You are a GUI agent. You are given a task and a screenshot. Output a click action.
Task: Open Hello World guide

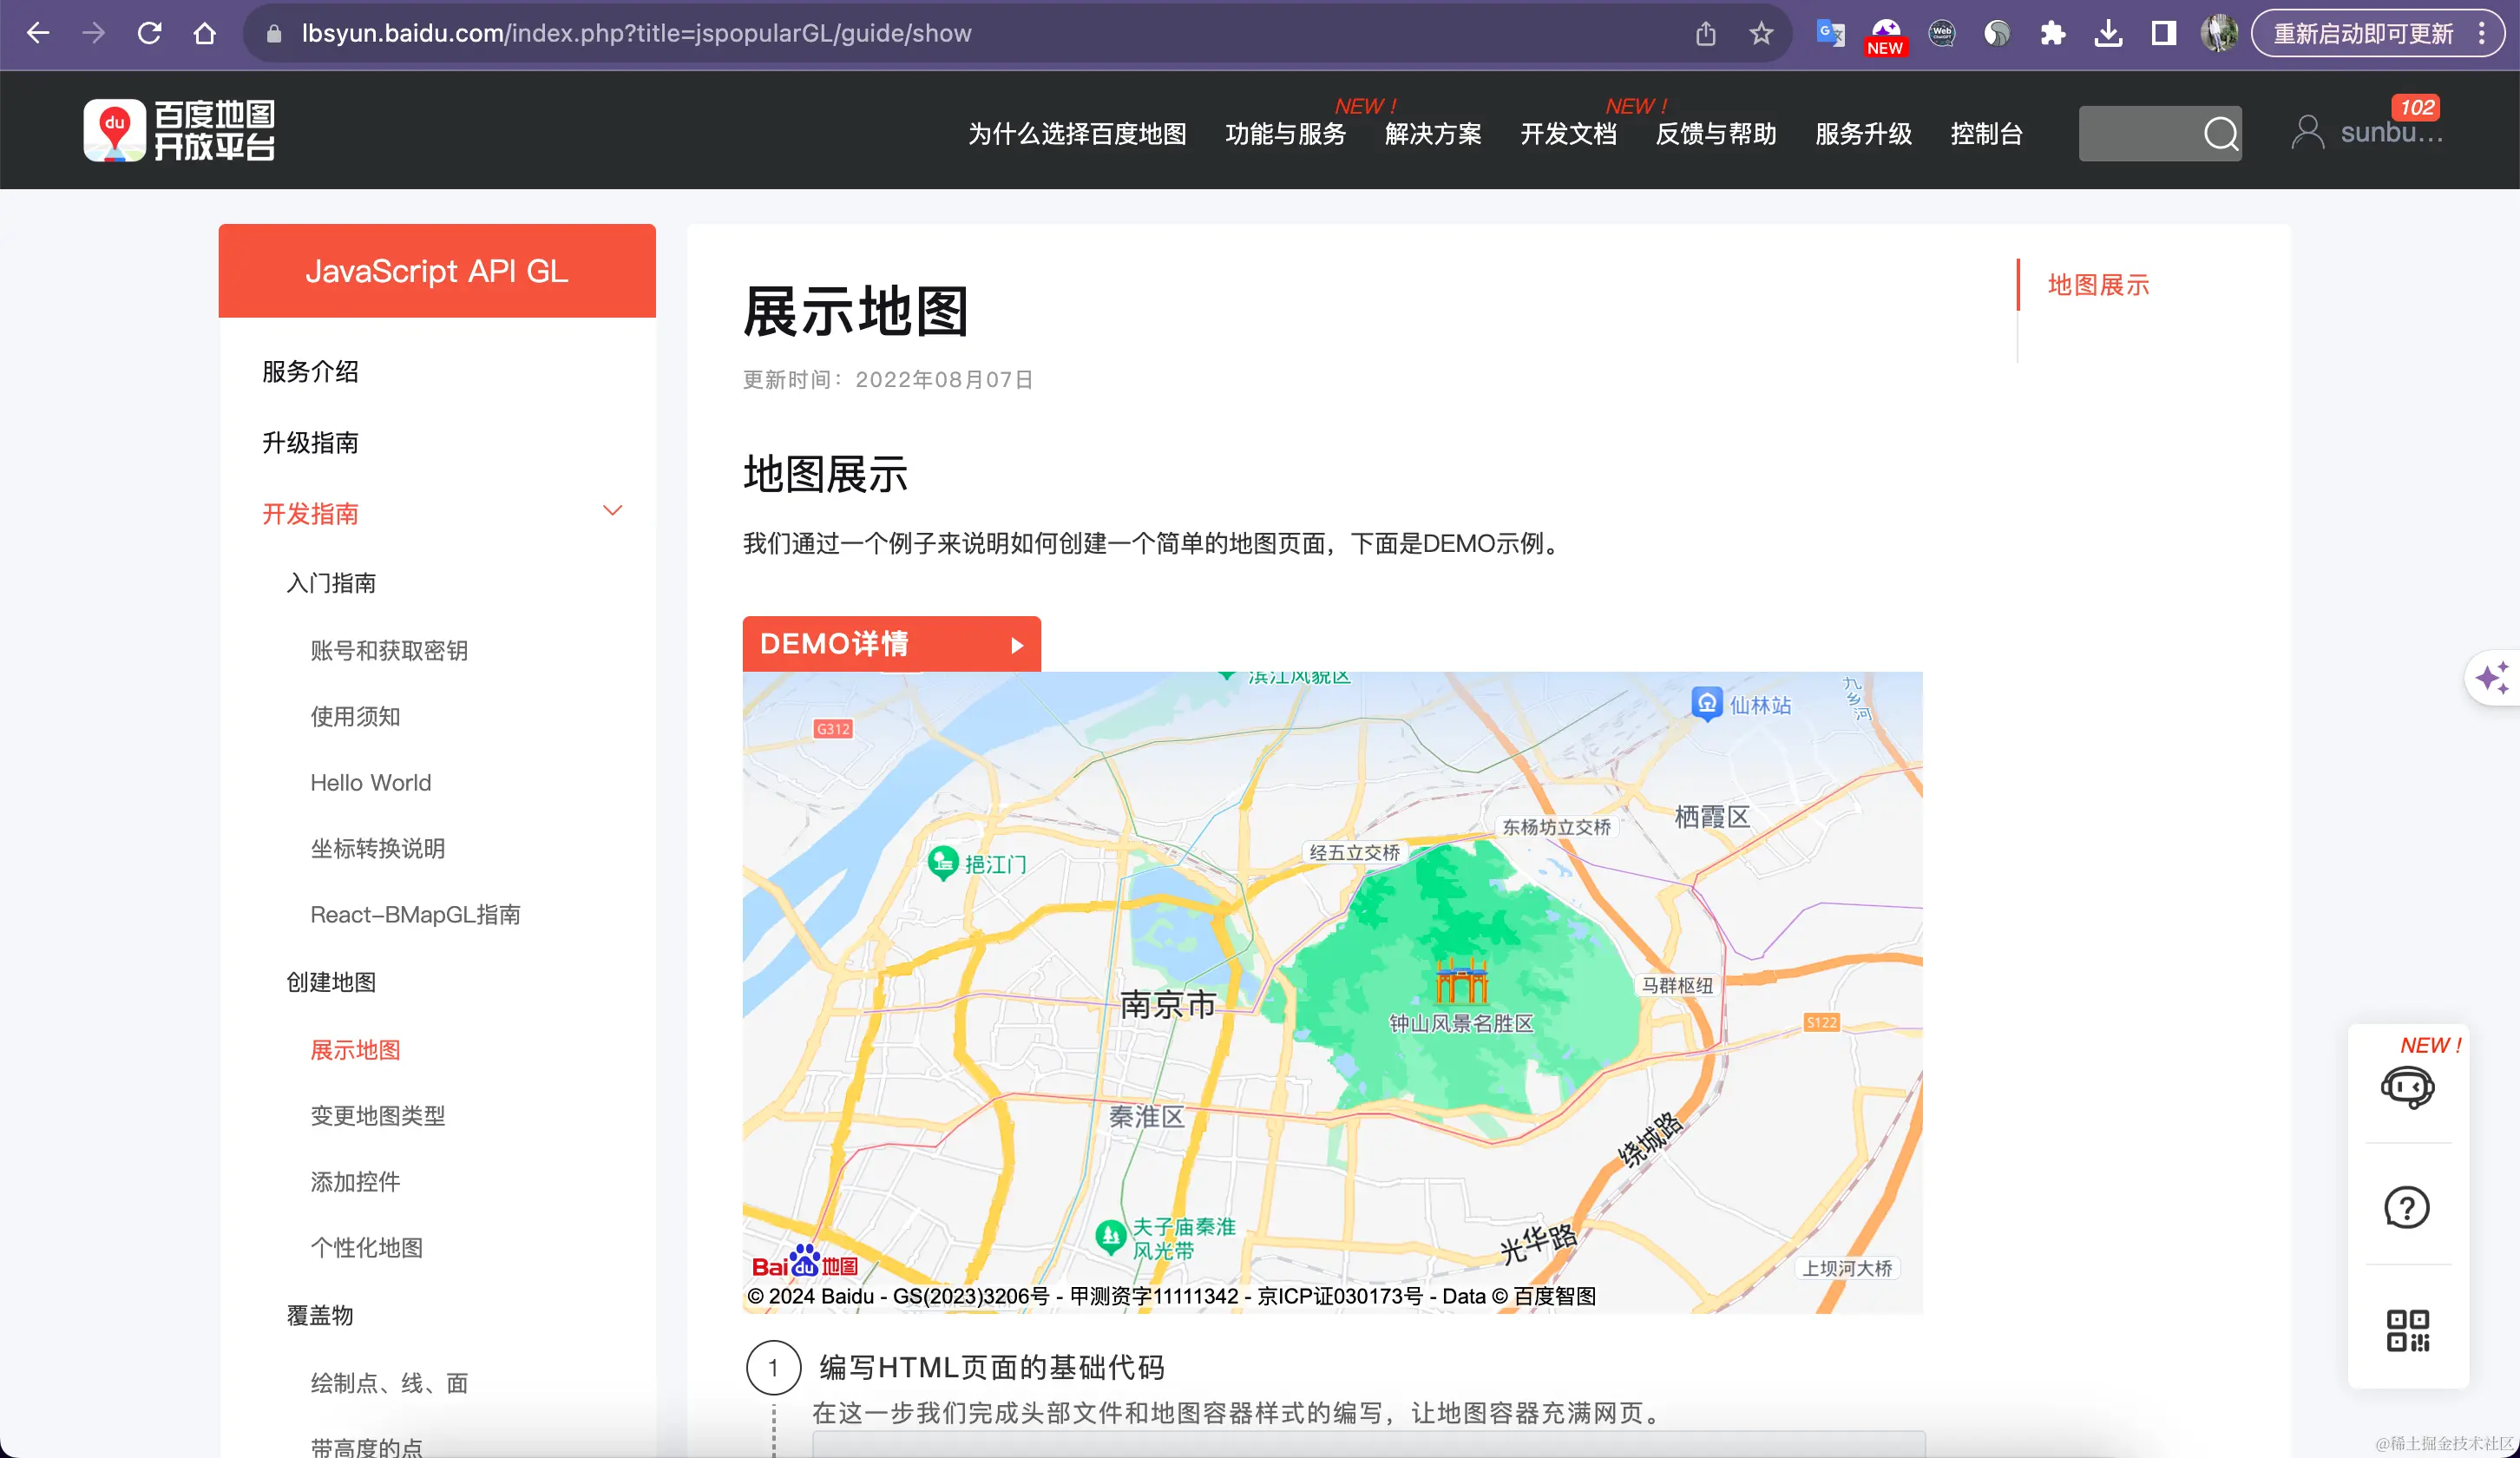[370, 782]
